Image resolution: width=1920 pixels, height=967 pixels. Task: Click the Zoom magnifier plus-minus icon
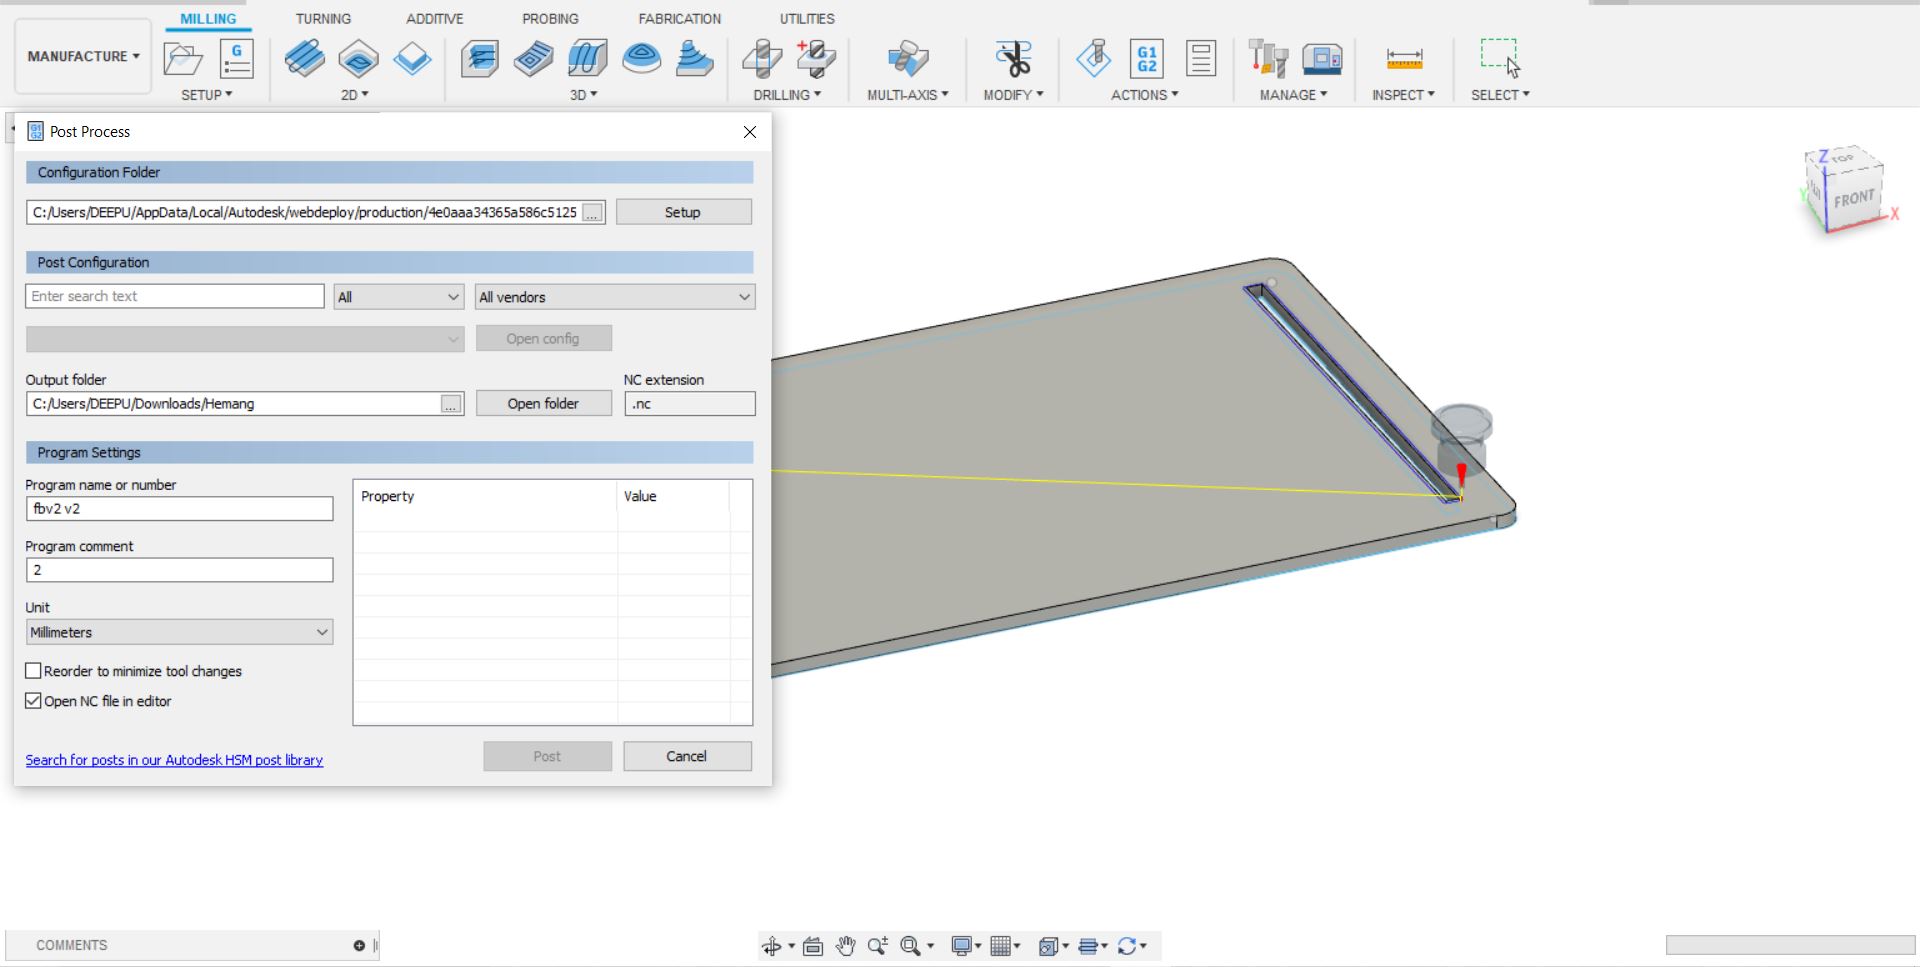coord(878,946)
